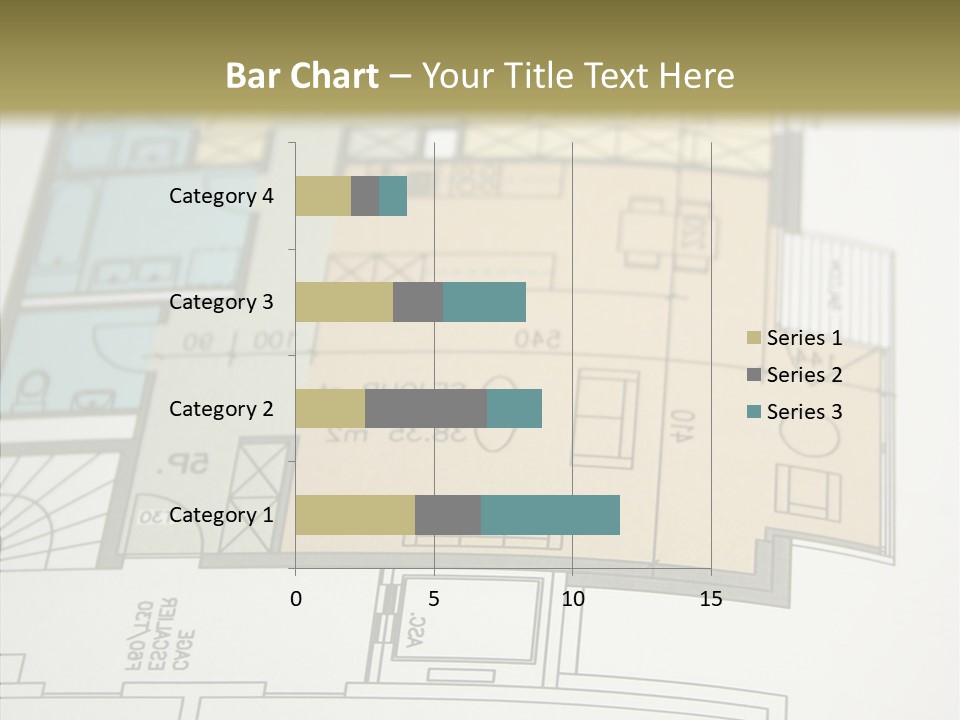Viewport: 960px width, 720px height.
Task: Select the Series 1 legend text
Action: click(x=804, y=338)
